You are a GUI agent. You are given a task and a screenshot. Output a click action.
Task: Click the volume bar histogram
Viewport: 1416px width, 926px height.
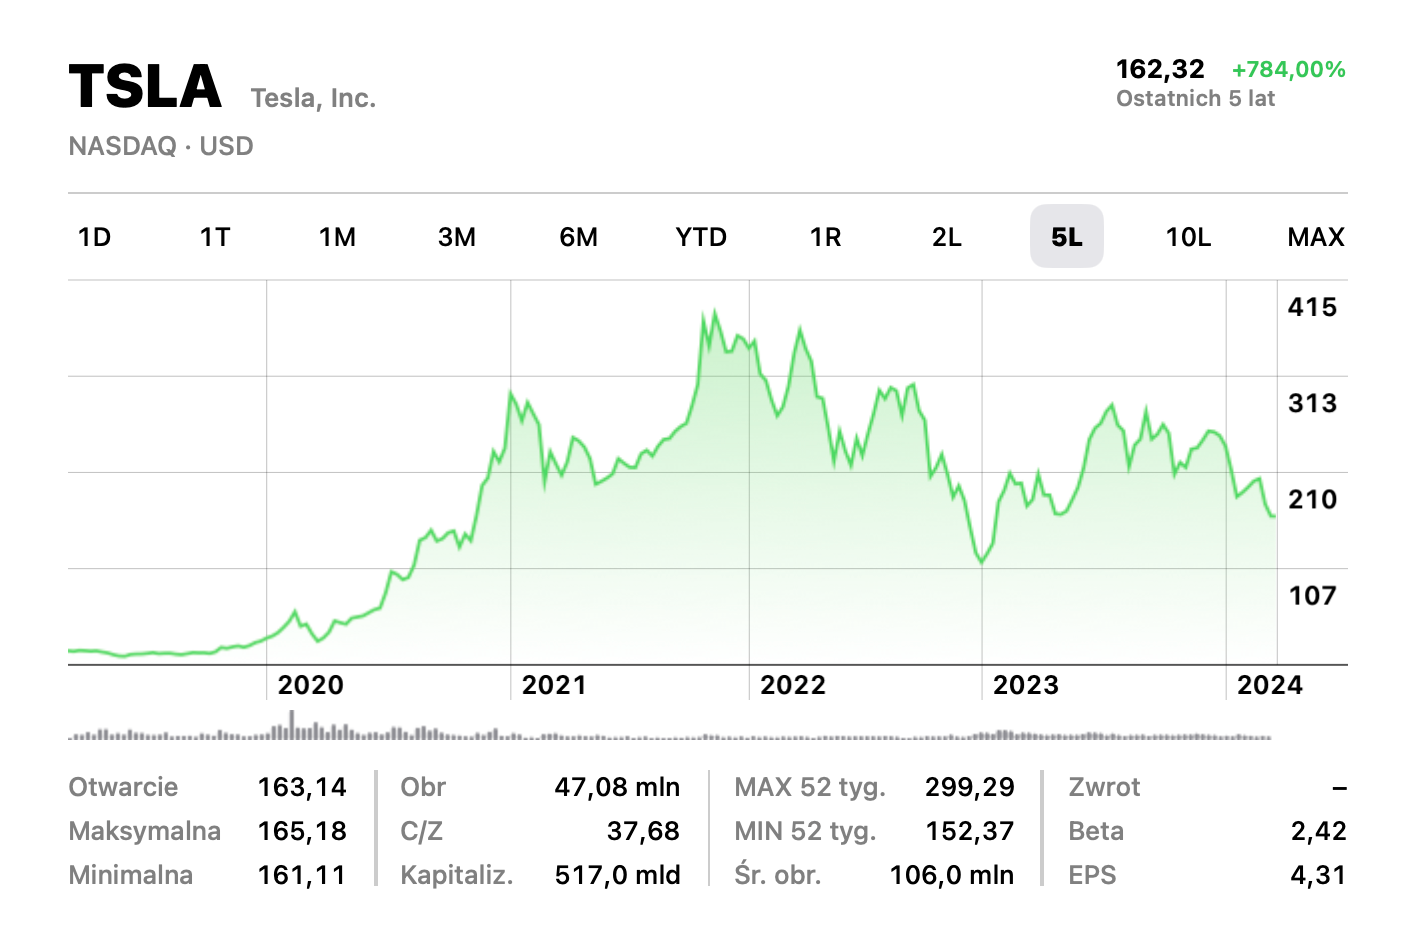coord(670,727)
